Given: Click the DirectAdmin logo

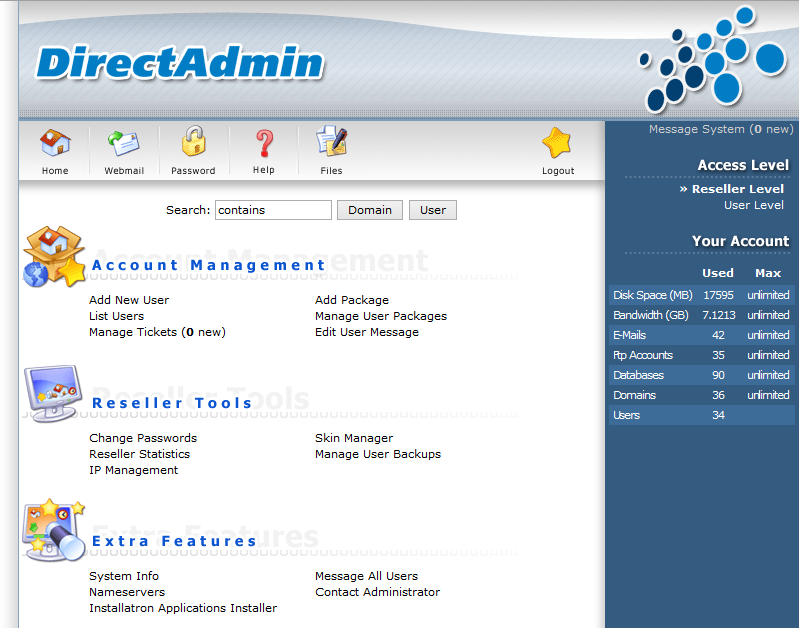Looking at the screenshot, I should (180, 63).
